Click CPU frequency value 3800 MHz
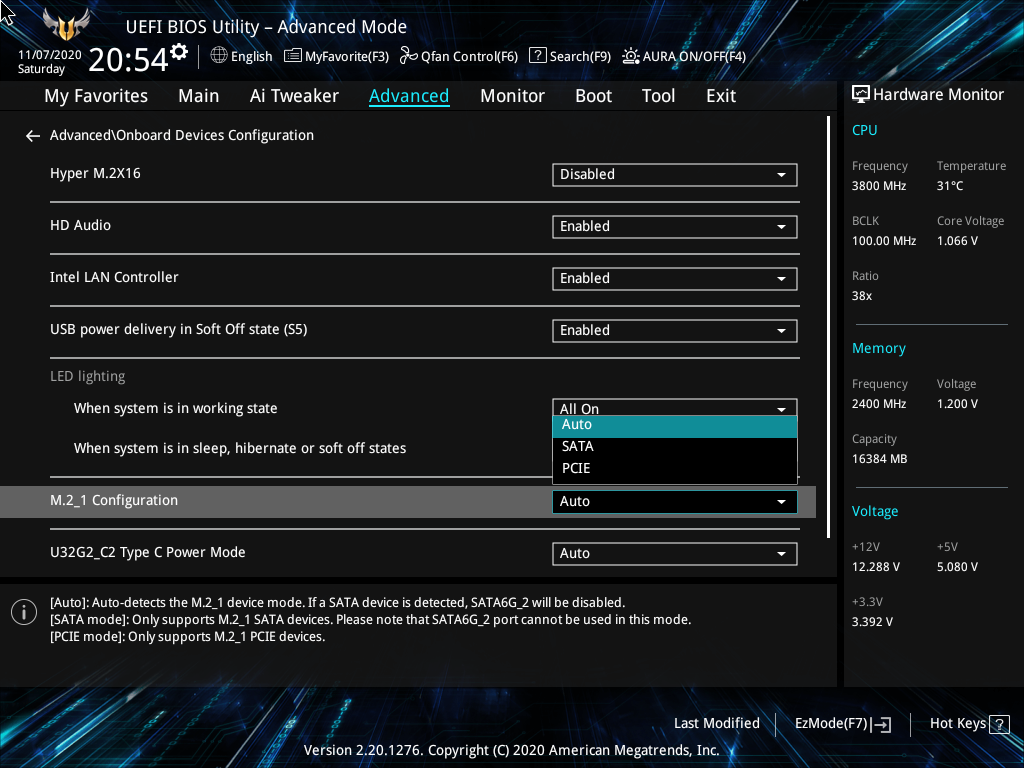Image resolution: width=1024 pixels, height=768 pixels. click(x=879, y=186)
